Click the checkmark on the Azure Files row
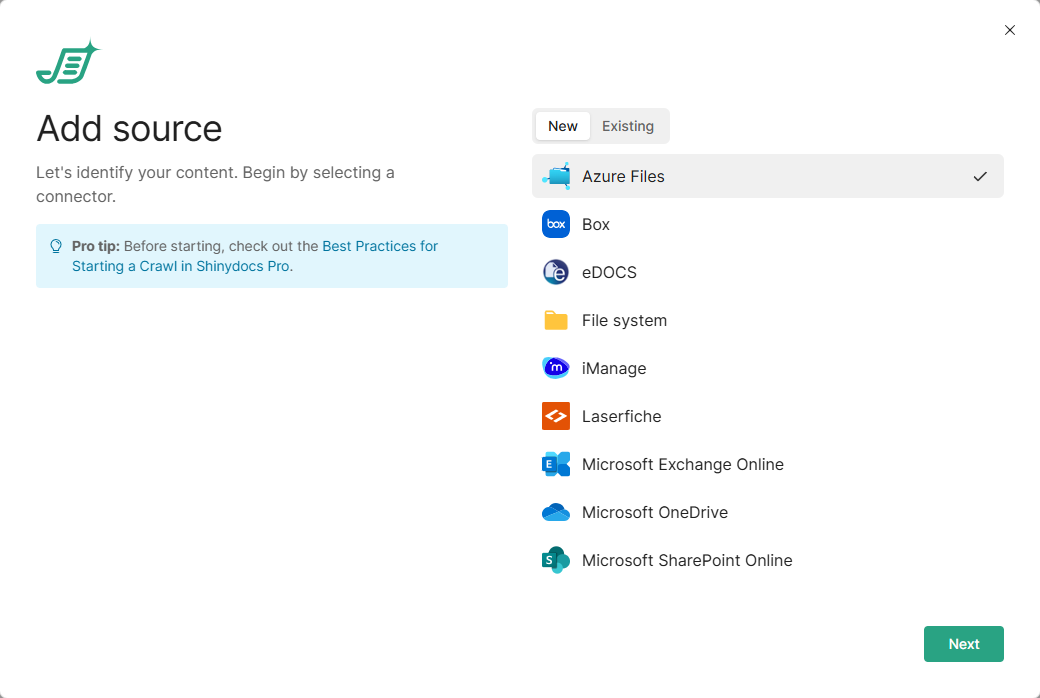Image resolution: width=1040 pixels, height=698 pixels. [x=980, y=176]
